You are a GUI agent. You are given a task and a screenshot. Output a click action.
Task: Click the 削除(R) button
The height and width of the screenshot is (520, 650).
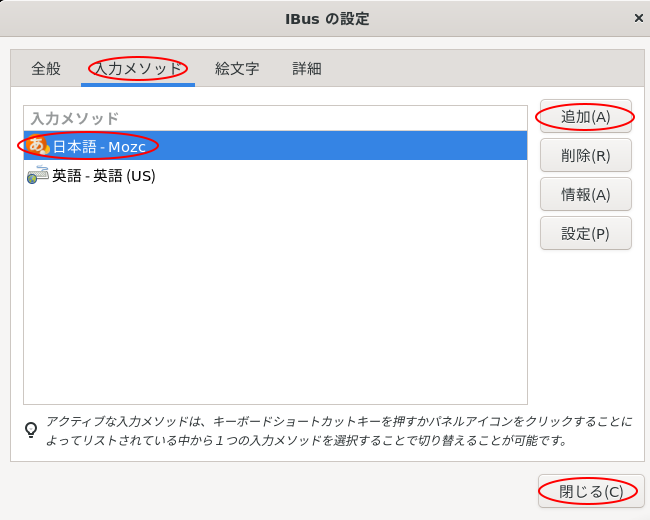[x=585, y=156]
